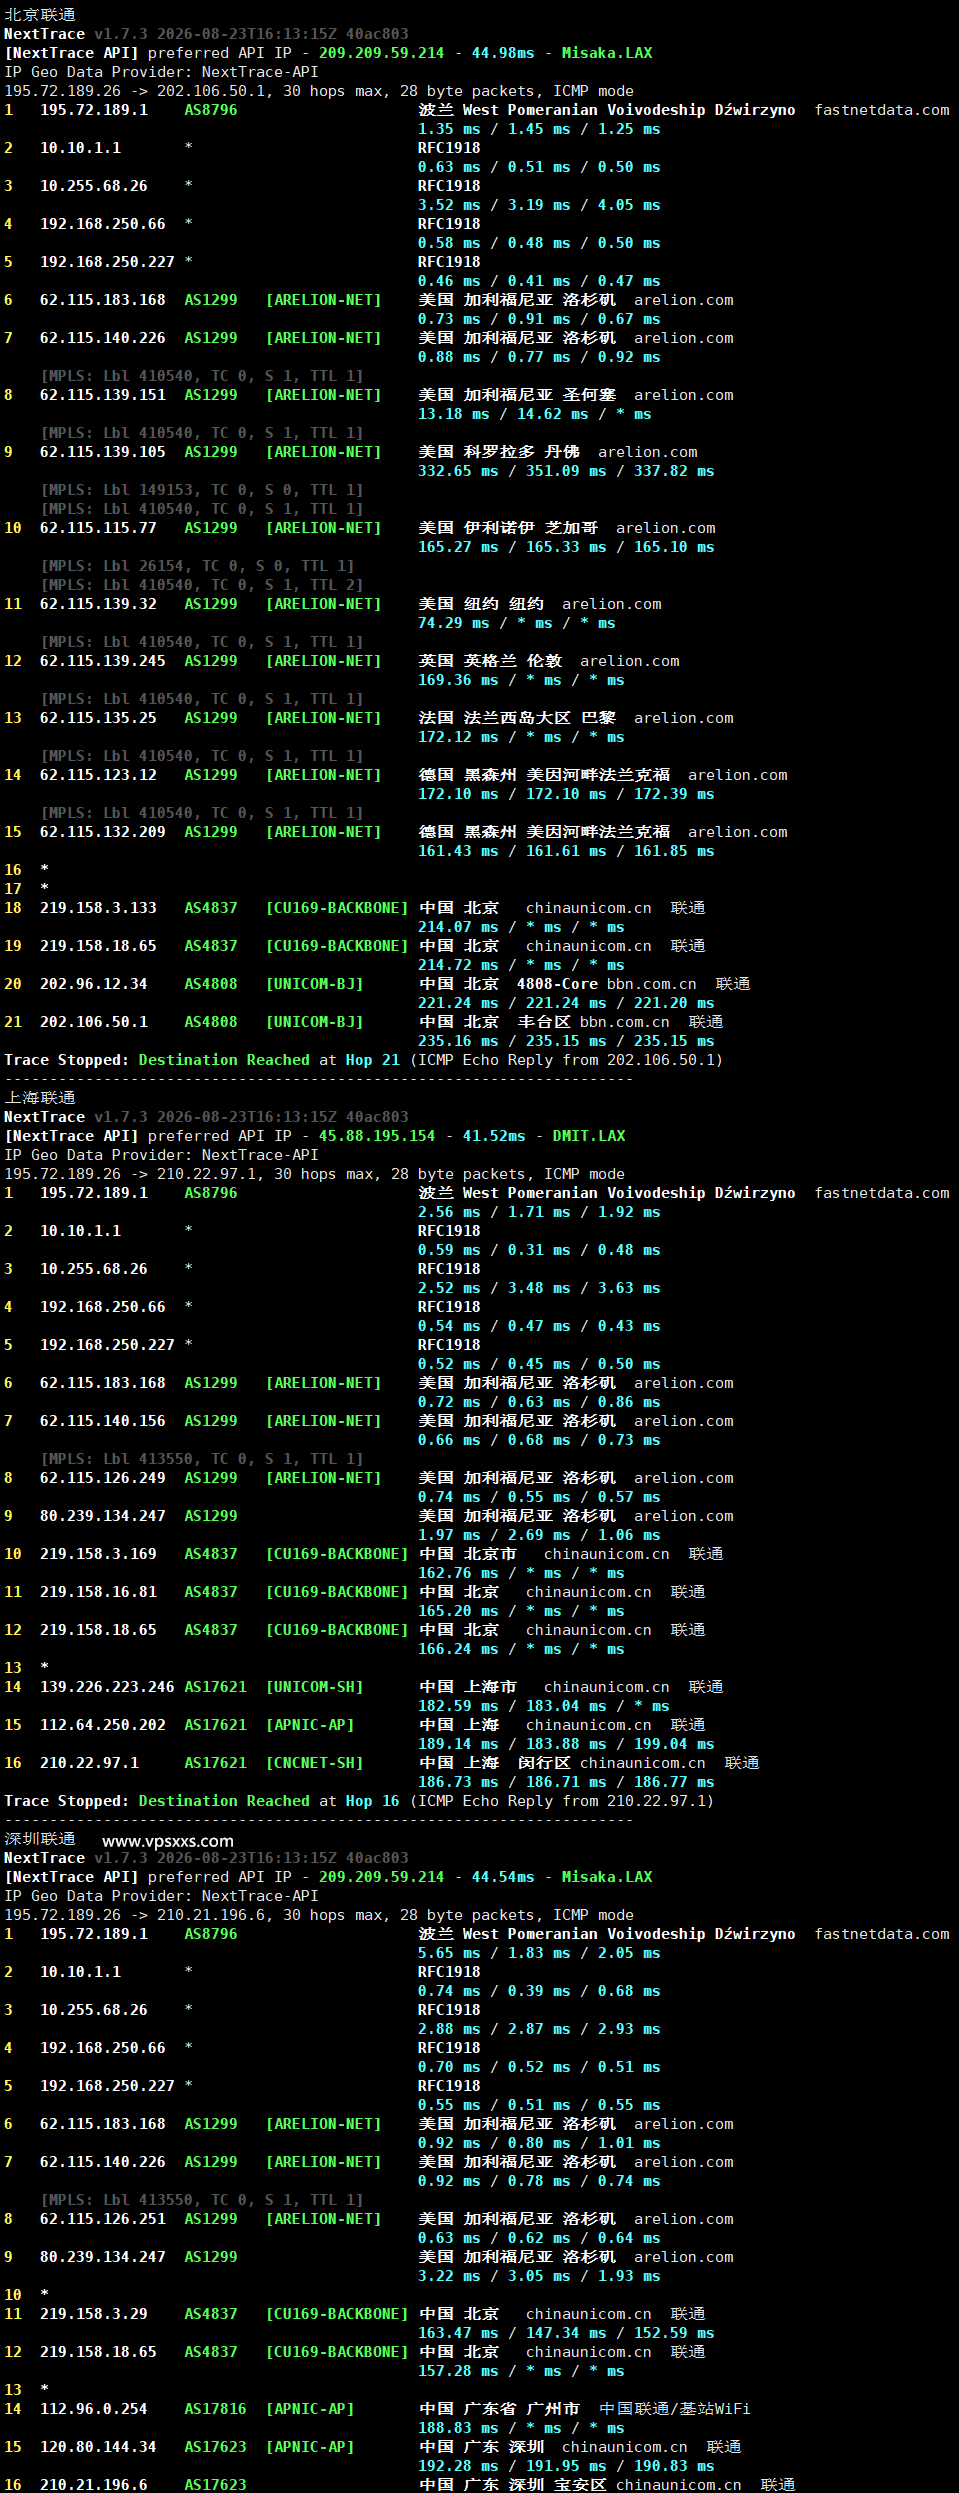
Task: Select hop IP 62.115.123.12
Action: coord(98,775)
